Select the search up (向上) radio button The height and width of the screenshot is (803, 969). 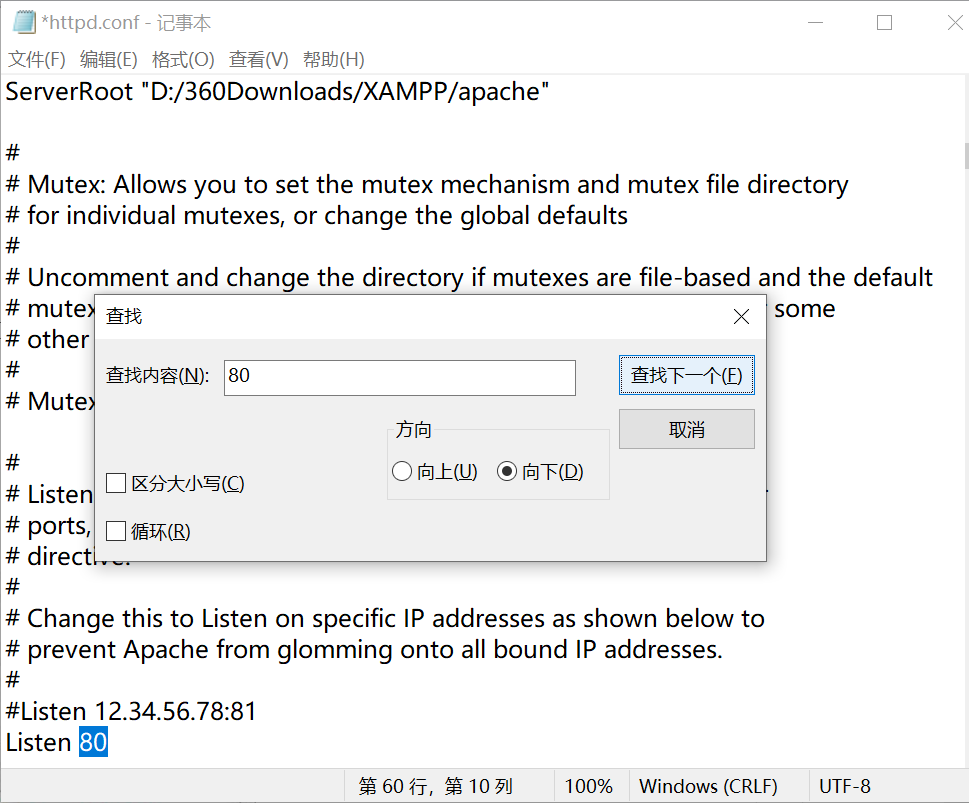[x=402, y=470]
